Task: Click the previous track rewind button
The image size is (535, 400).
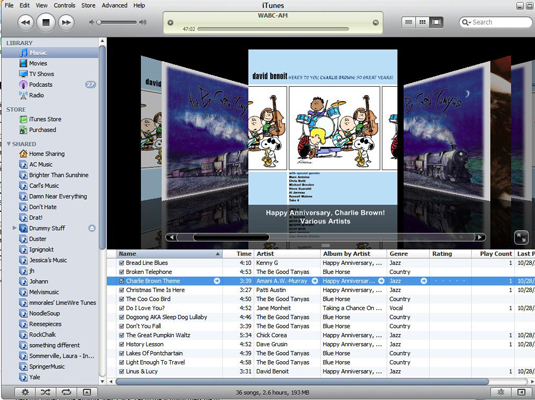Action: pyautogui.click(x=26, y=23)
